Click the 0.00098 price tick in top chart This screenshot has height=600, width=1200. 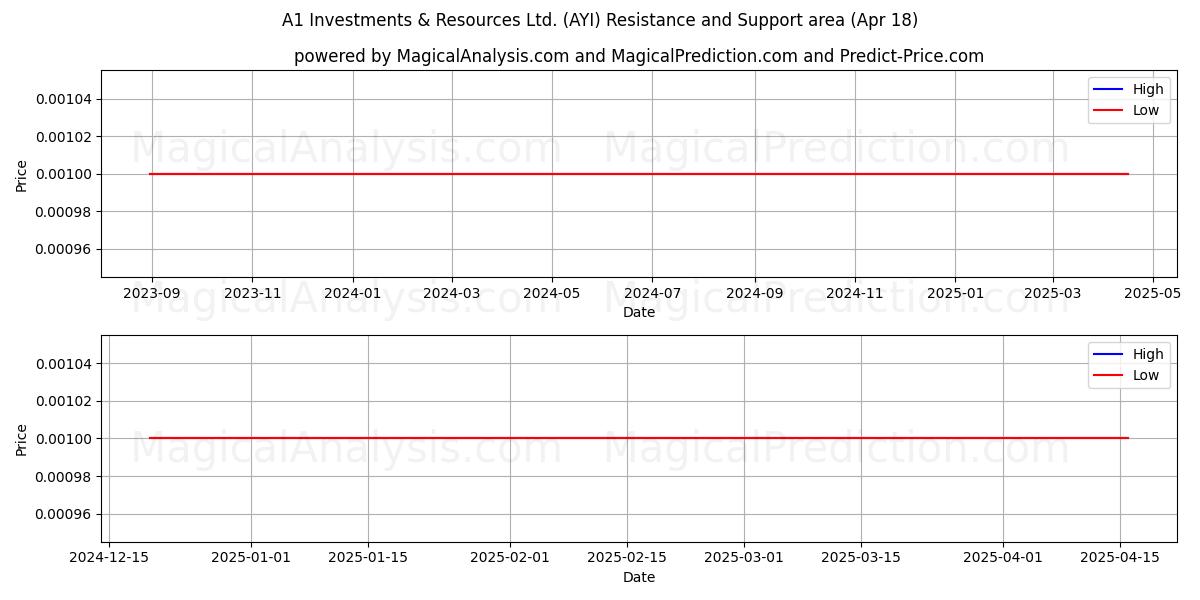(64, 212)
